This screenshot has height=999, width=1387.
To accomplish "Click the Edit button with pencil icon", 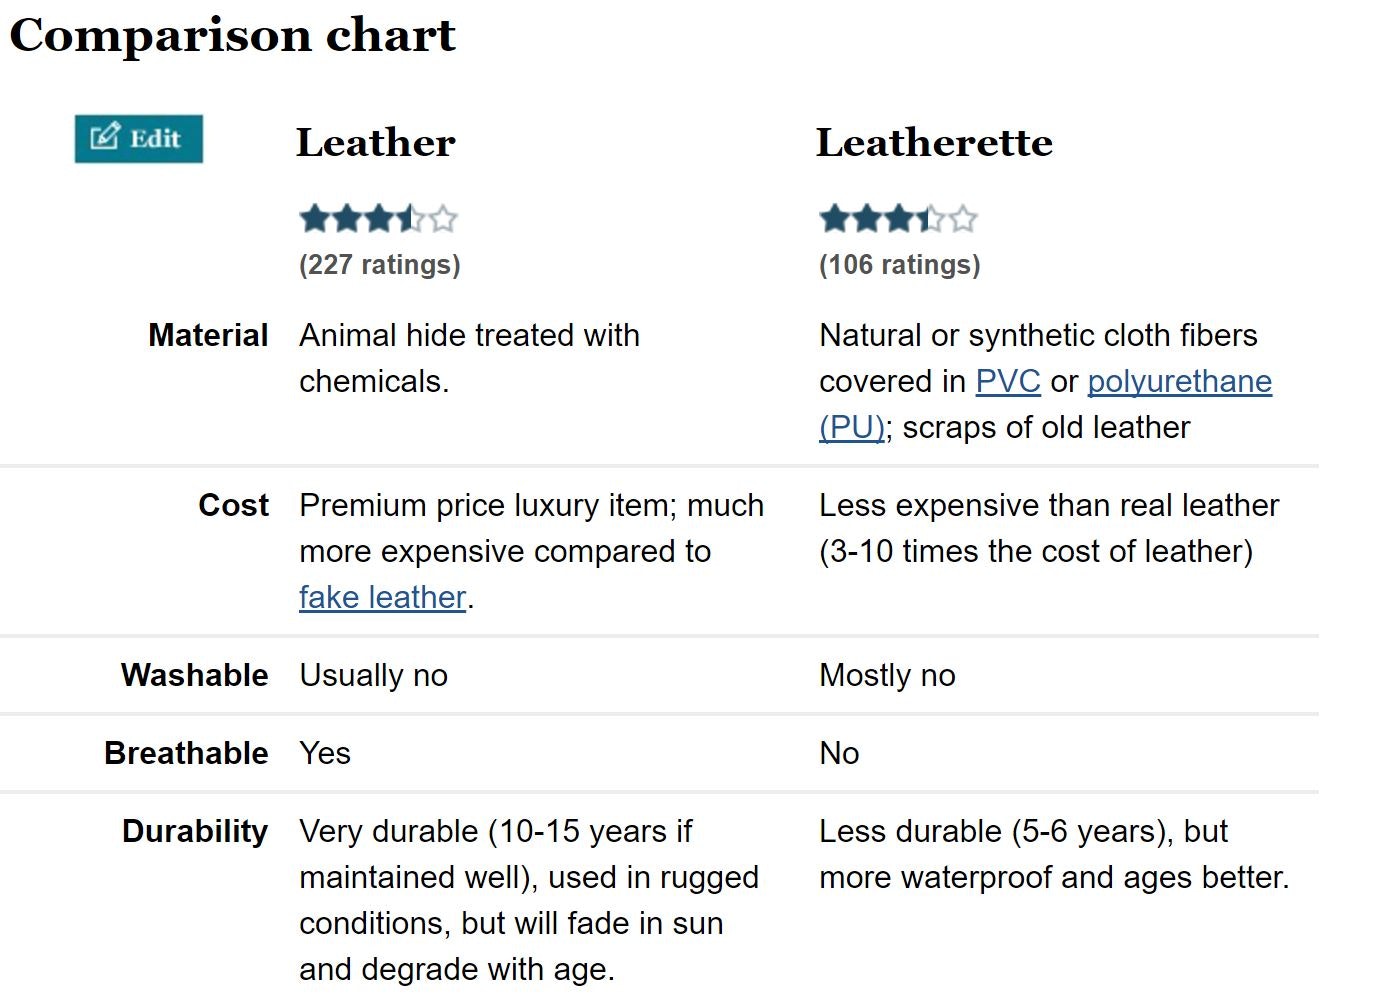I will [138, 139].
